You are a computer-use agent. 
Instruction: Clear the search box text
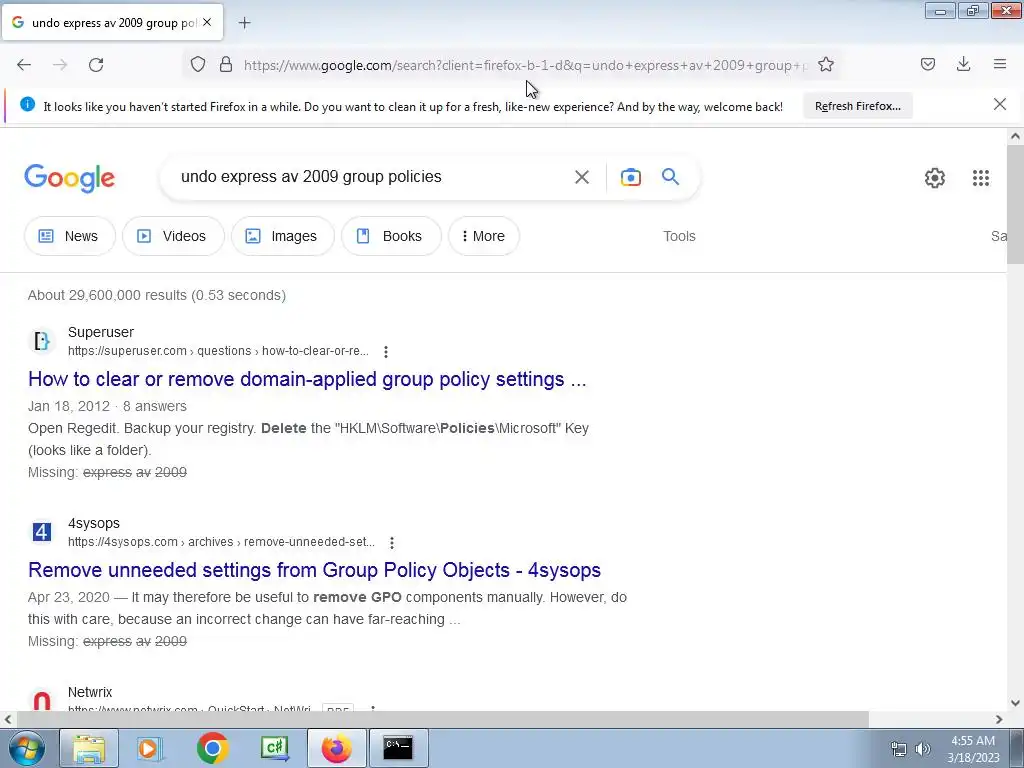(x=581, y=177)
